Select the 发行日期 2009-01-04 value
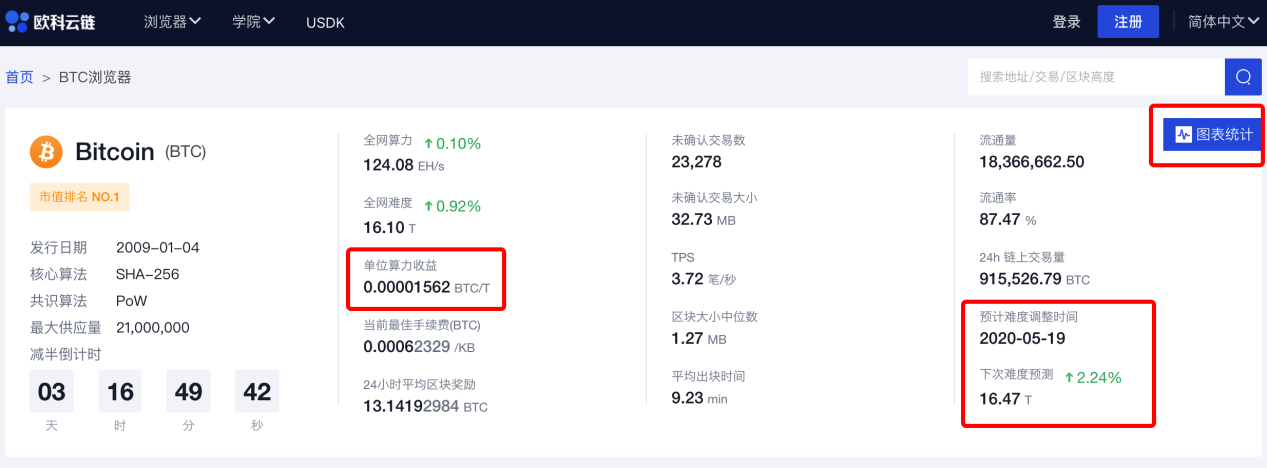The height and width of the screenshot is (468, 1267). click(157, 247)
